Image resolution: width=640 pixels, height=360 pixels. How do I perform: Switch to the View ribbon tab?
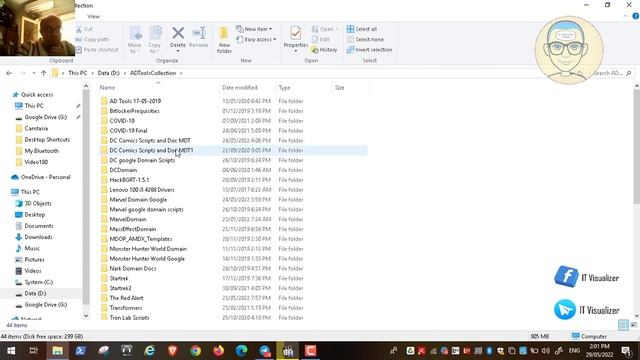pyautogui.click(x=93, y=16)
